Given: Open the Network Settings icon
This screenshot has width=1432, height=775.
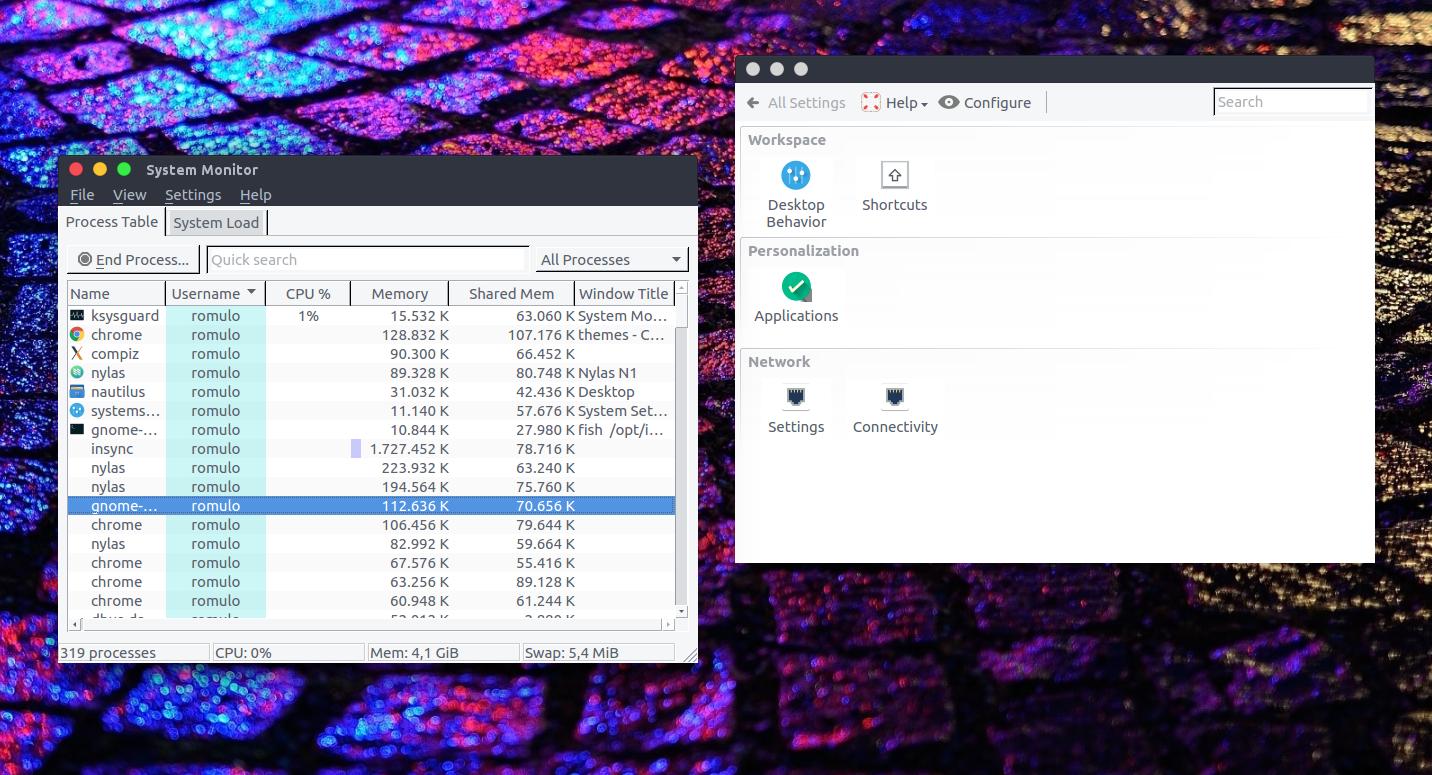Looking at the screenshot, I should click(x=796, y=399).
